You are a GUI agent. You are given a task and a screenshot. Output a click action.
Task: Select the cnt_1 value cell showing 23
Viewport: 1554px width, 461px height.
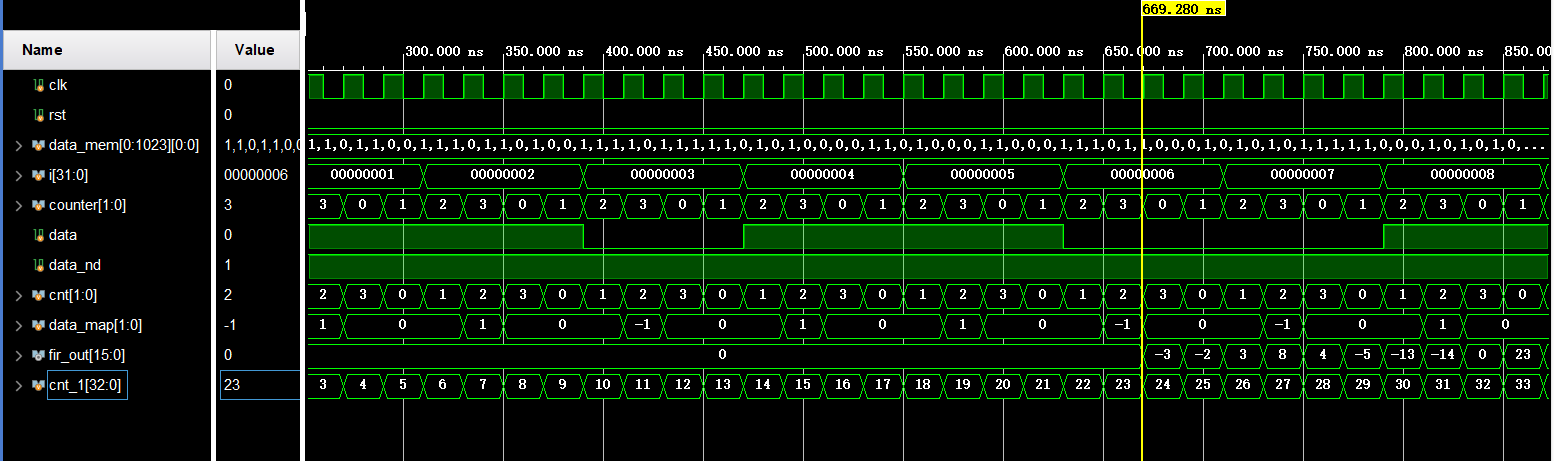258,385
